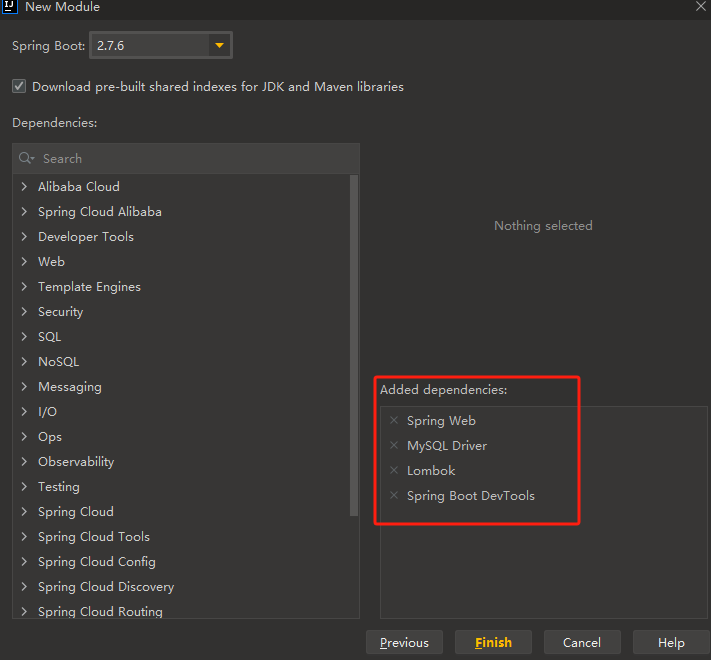Expand the Testing category

click(x=24, y=486)
